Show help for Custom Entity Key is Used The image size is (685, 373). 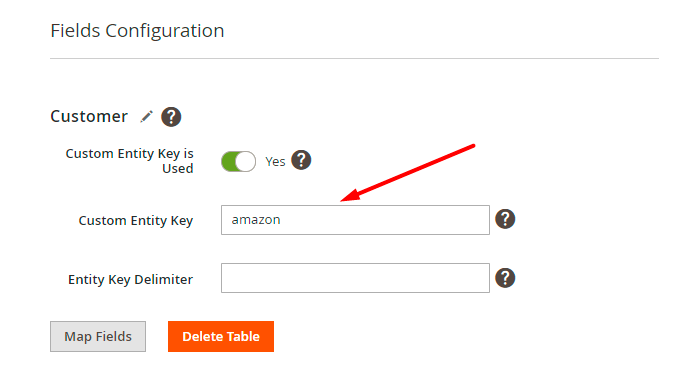[301, 160]
